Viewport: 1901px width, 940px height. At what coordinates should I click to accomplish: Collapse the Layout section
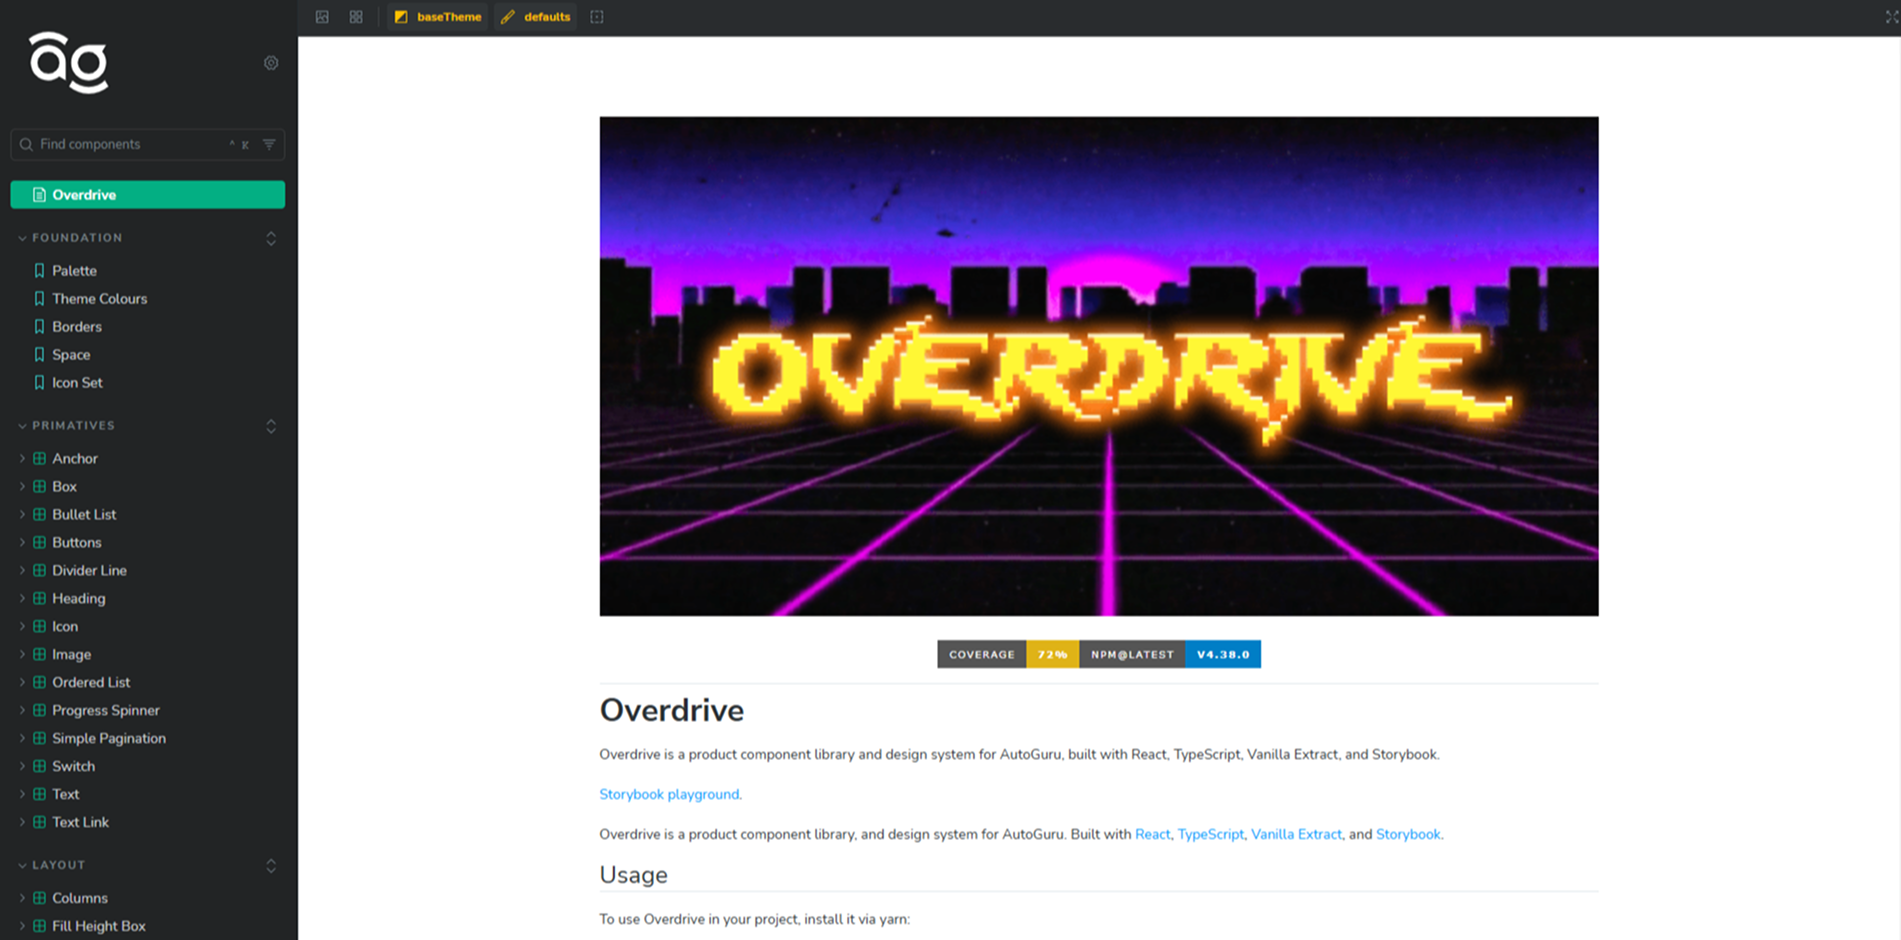click(51, 865)
